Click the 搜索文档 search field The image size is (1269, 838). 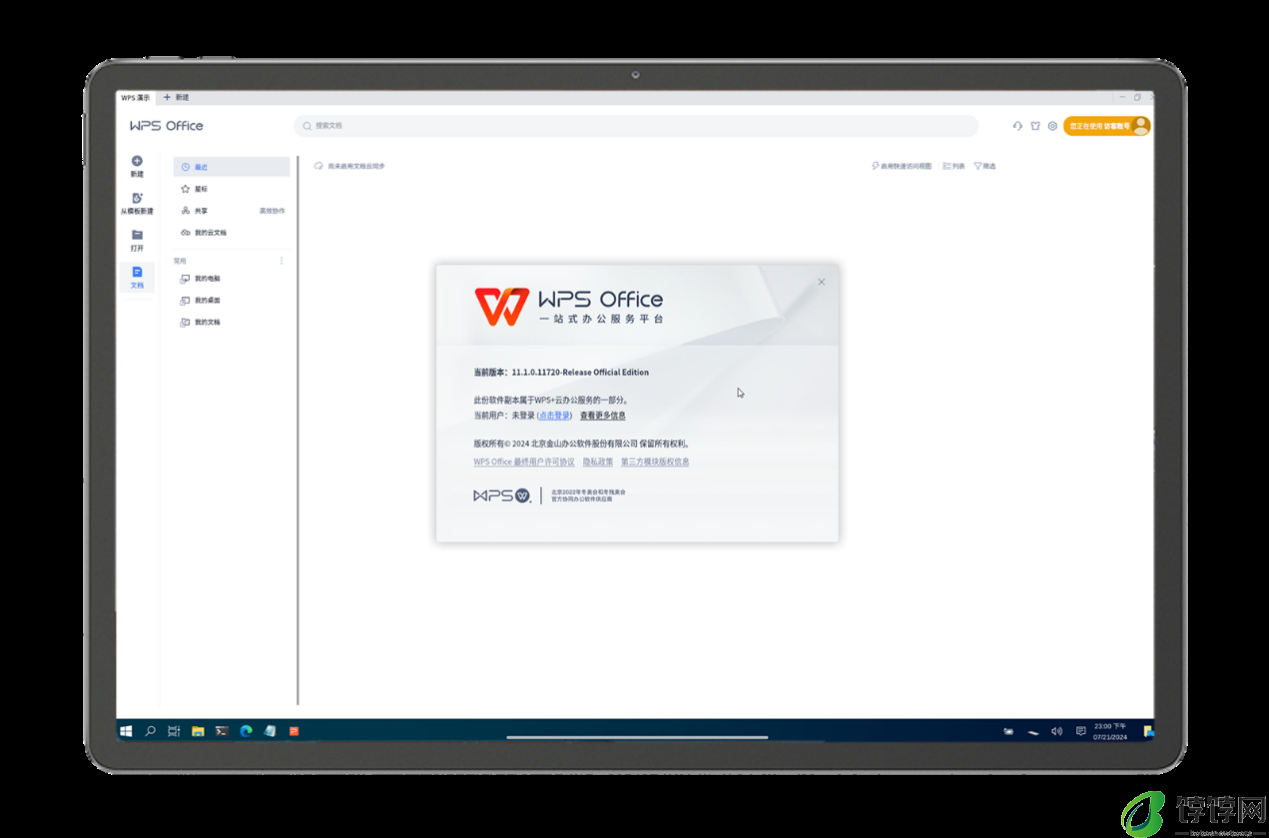coord(636,126)
